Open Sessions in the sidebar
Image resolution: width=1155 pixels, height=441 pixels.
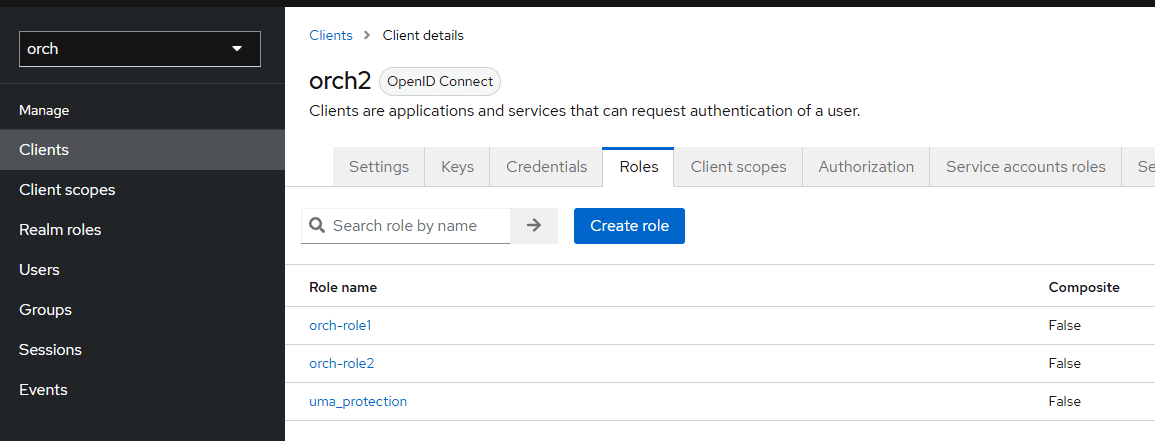(50, 350)
